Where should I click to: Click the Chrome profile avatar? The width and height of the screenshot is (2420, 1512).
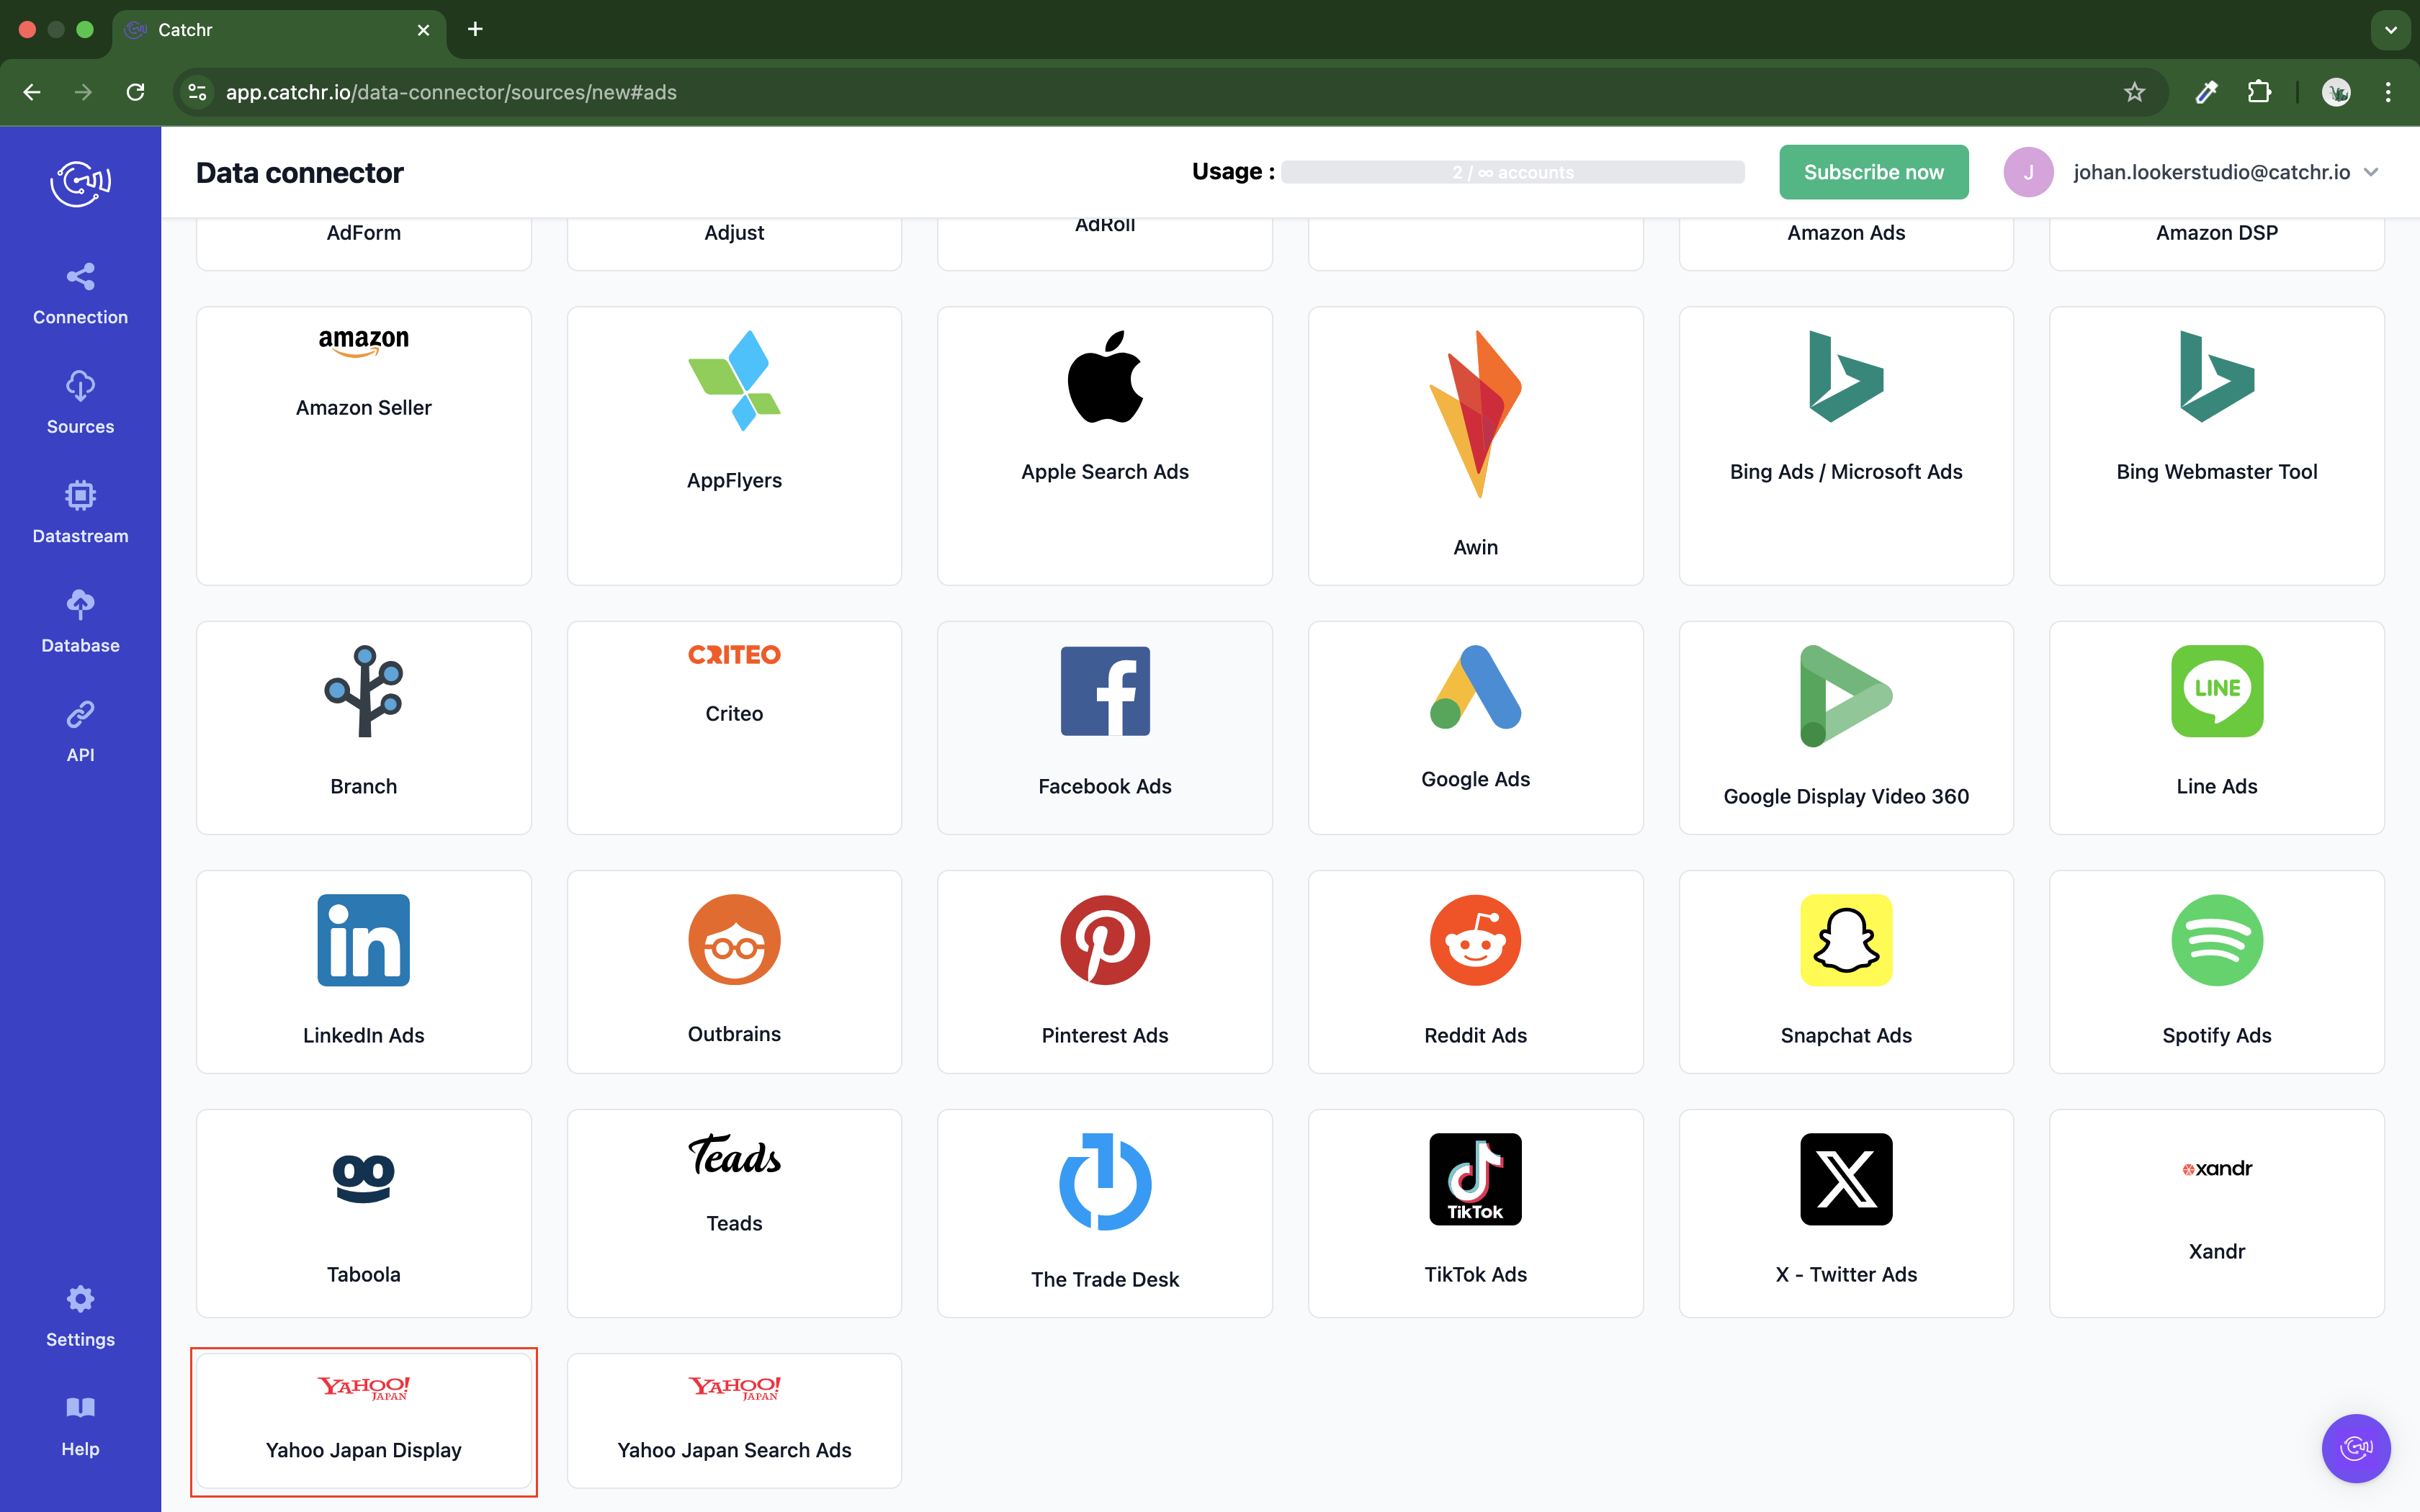(2335, 92)
